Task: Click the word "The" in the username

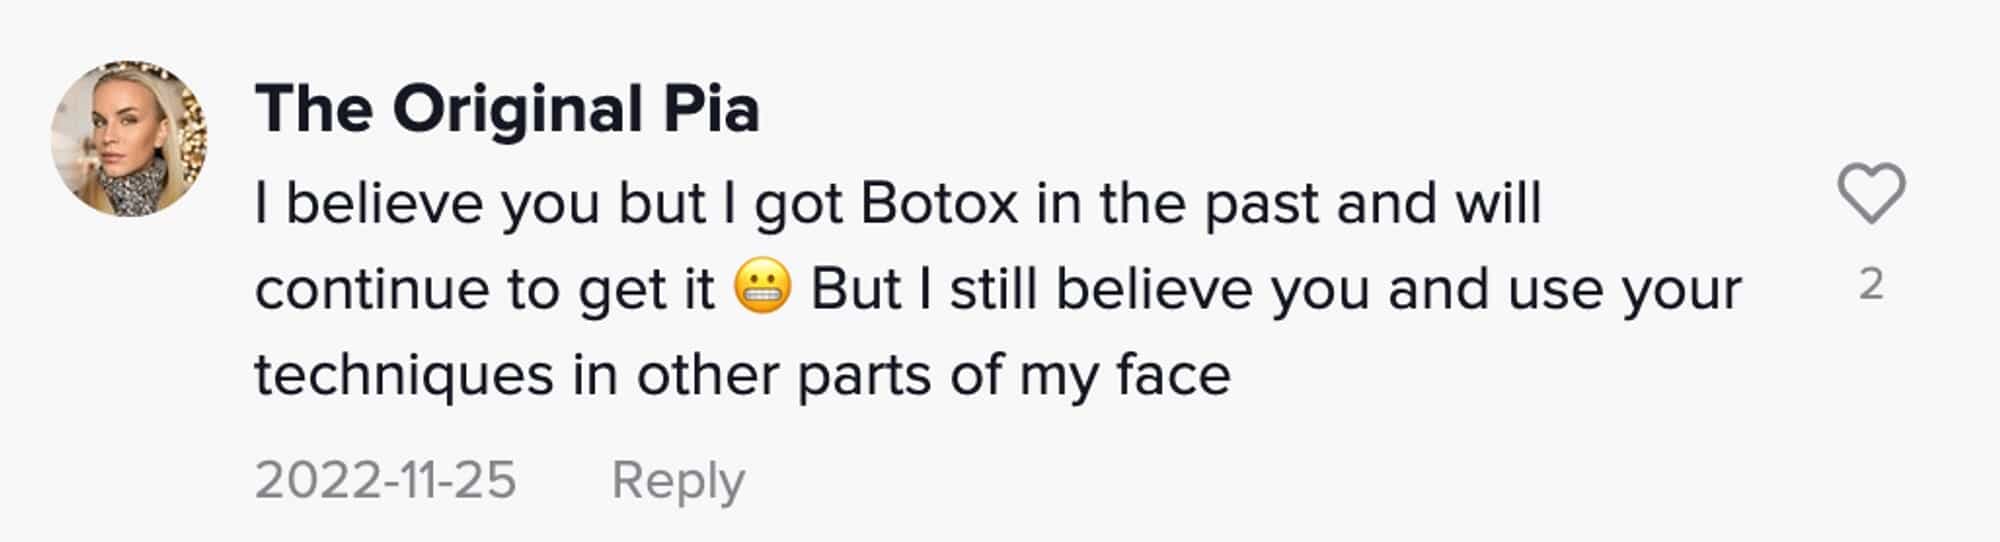Action: (314, 108)
